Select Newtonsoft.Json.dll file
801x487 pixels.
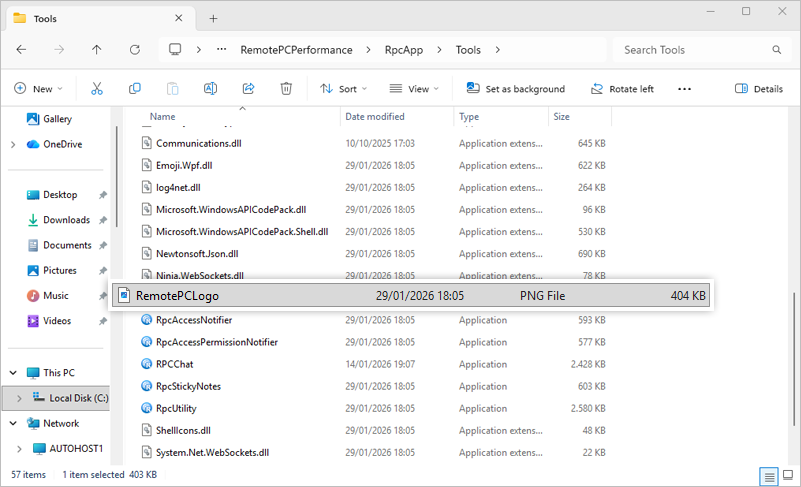197,253
